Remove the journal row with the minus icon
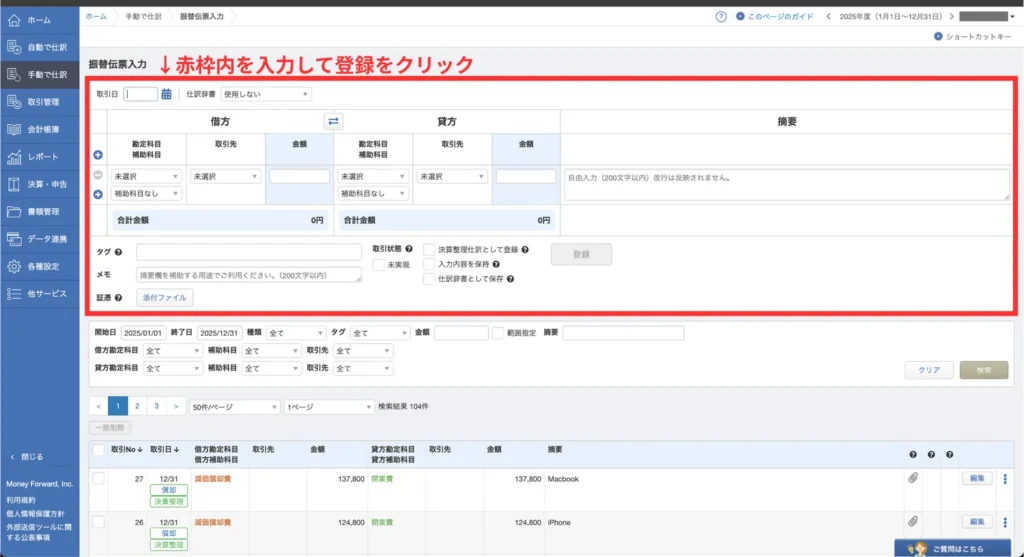 pos(98,176)
